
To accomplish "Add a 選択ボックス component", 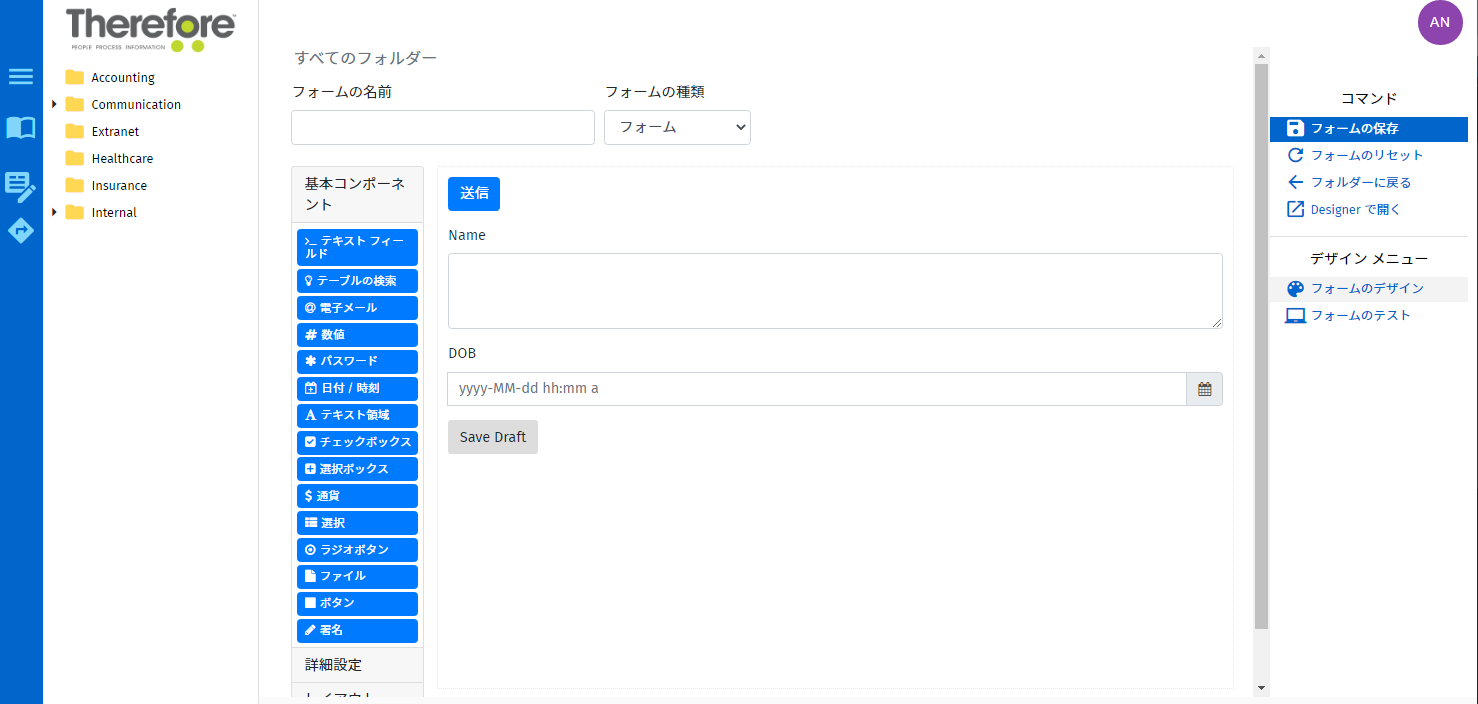I will tap(357, 469).
